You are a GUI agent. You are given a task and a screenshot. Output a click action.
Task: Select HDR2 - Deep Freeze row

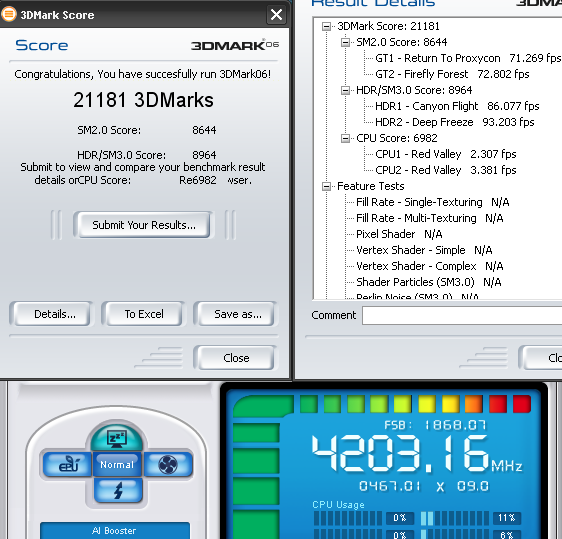pyautogui.click(x=454, y=122)
